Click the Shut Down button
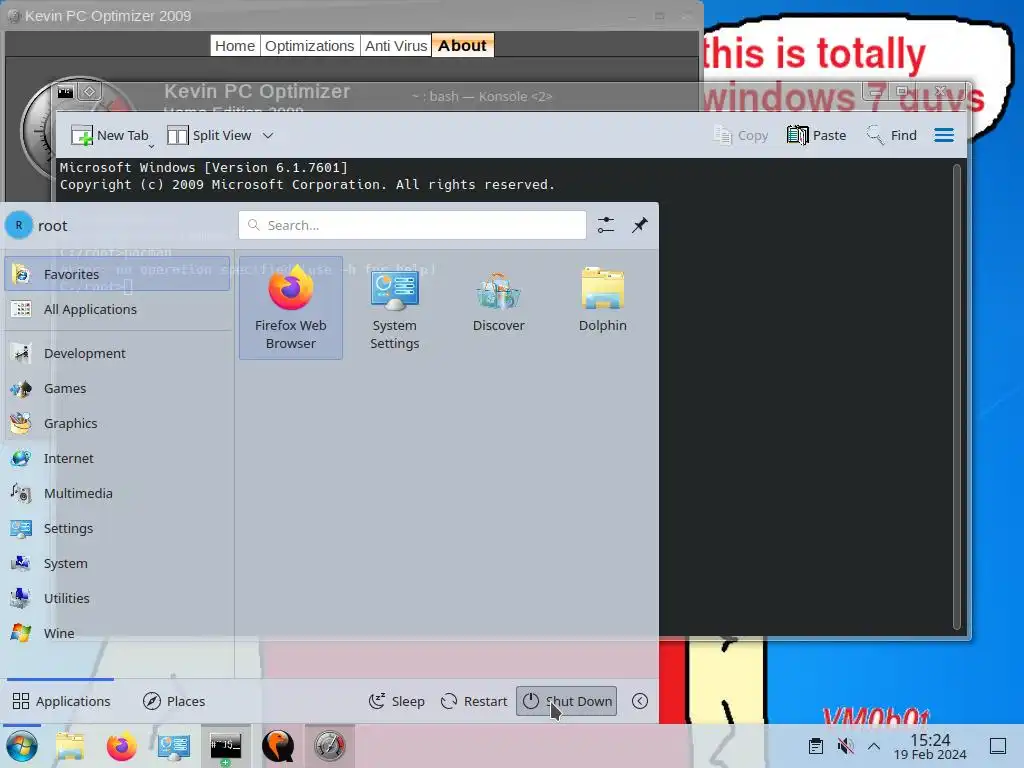Viewport: 1024px width, 768px height. pos(566,701)
